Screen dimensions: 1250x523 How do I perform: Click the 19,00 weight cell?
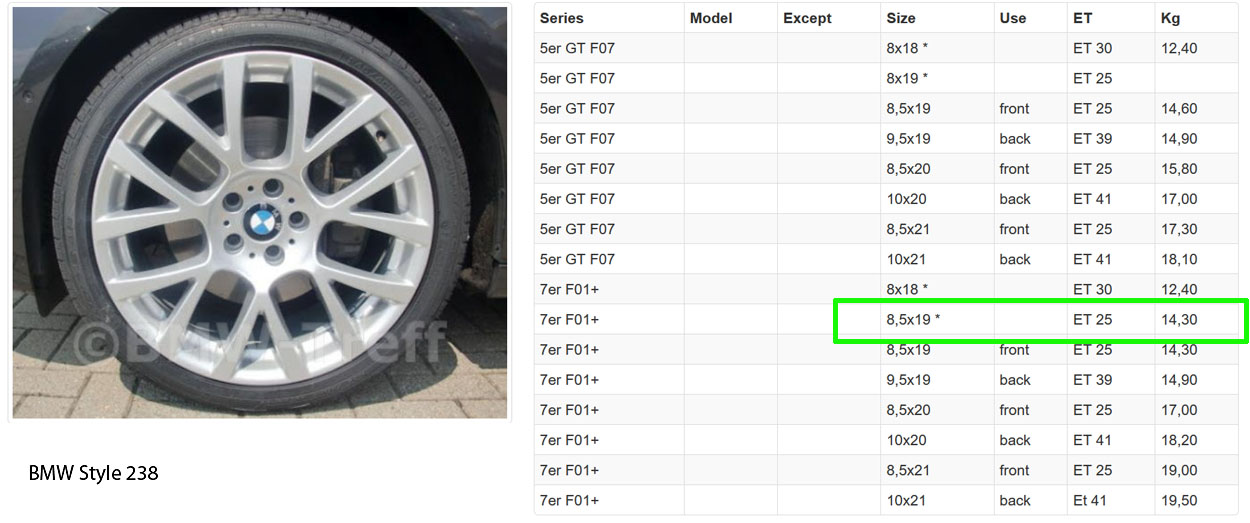point(1179,470)
